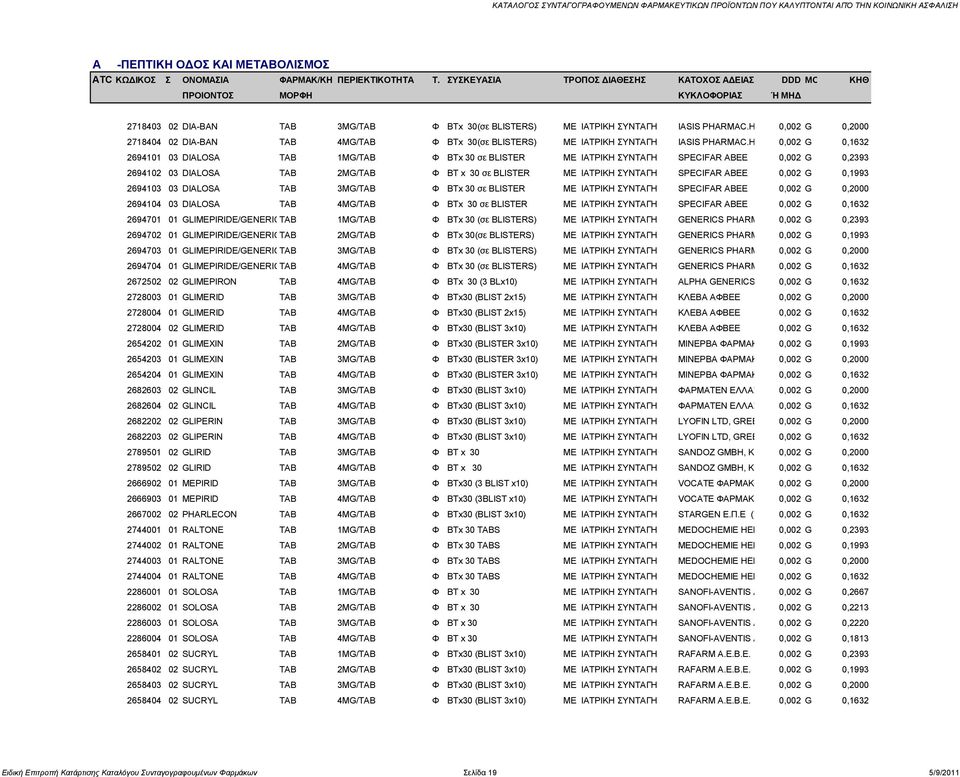Select code 2744001 RALTONE row

click(x=144, y=530)
